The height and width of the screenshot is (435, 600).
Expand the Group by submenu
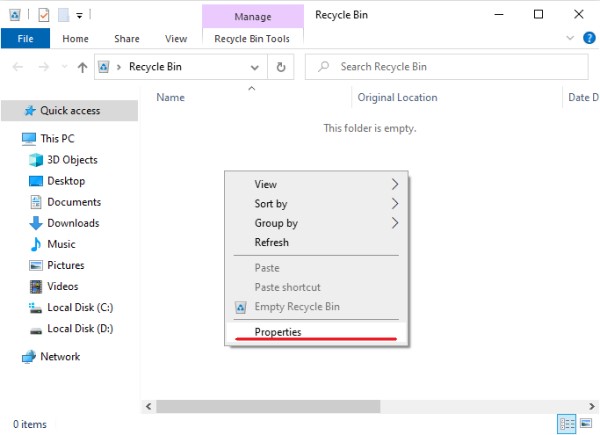coord(317,223)
